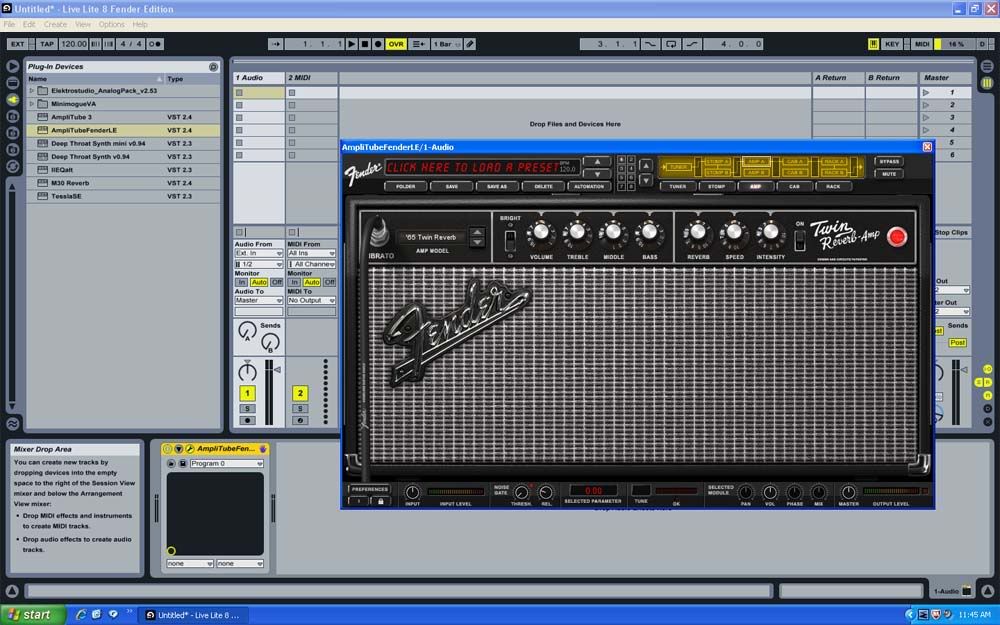Image resolution: width=1000 pixels, height=625 pixels.
Task: Open the Audio To Master dropdown
Action: point(258,300)
